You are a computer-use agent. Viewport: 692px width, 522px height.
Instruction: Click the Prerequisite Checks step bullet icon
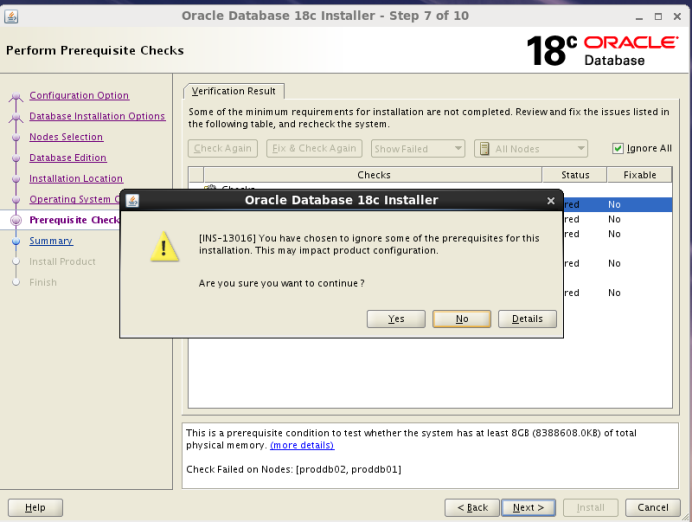[x=16, y=220]
